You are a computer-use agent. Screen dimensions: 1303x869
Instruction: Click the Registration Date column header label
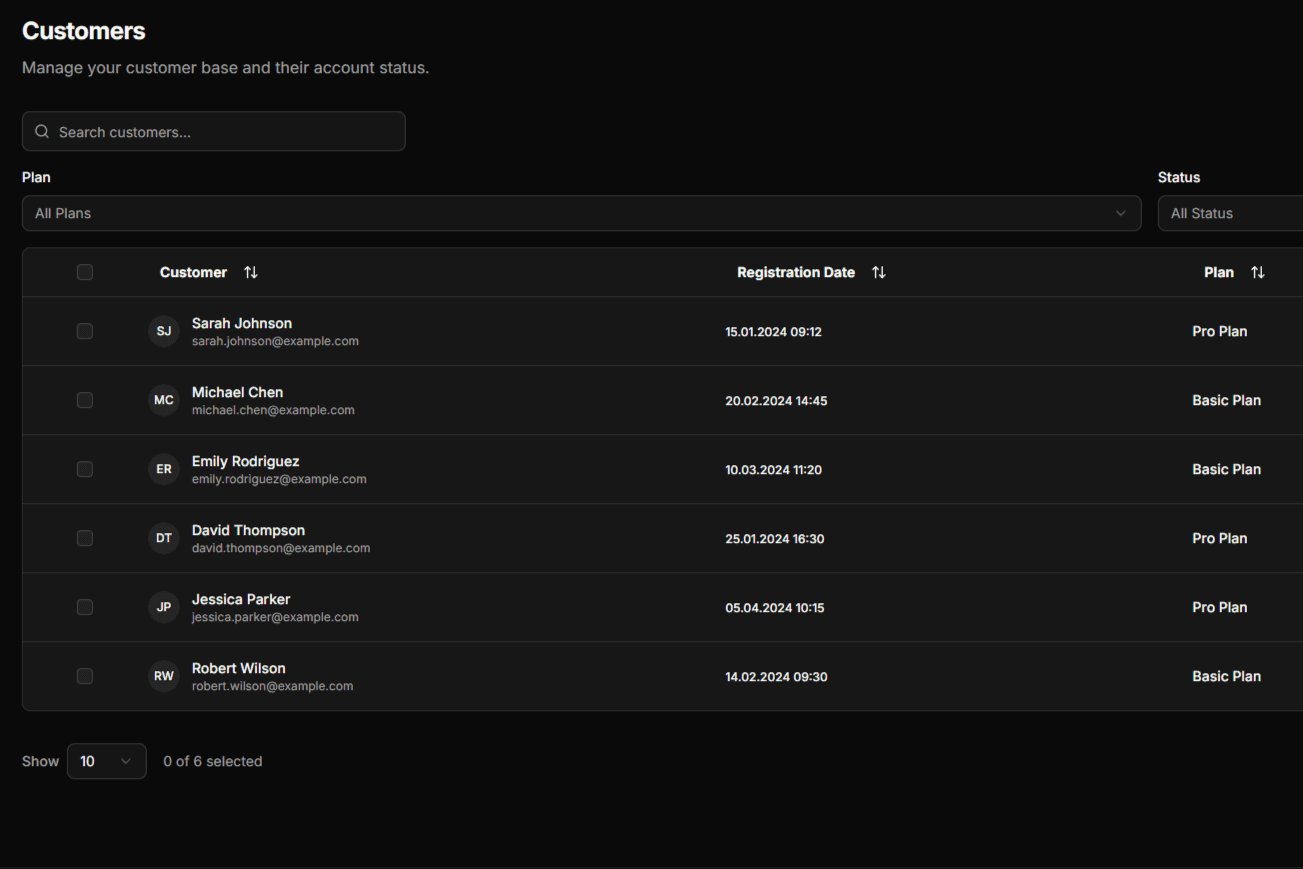click(x=796, y=272)
